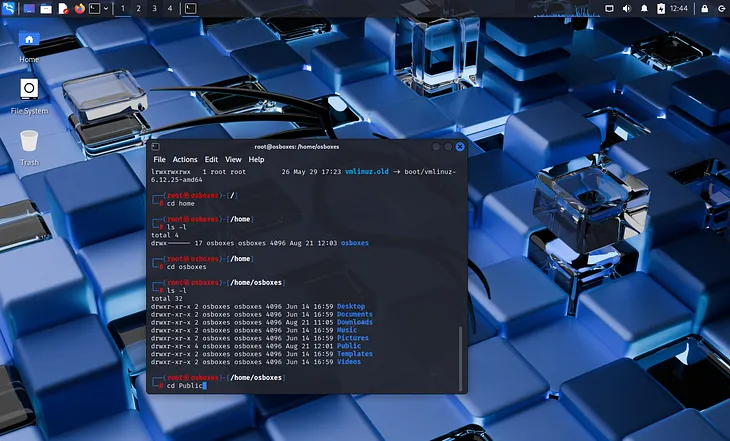Open the terminal View menu

pos(233,159)
